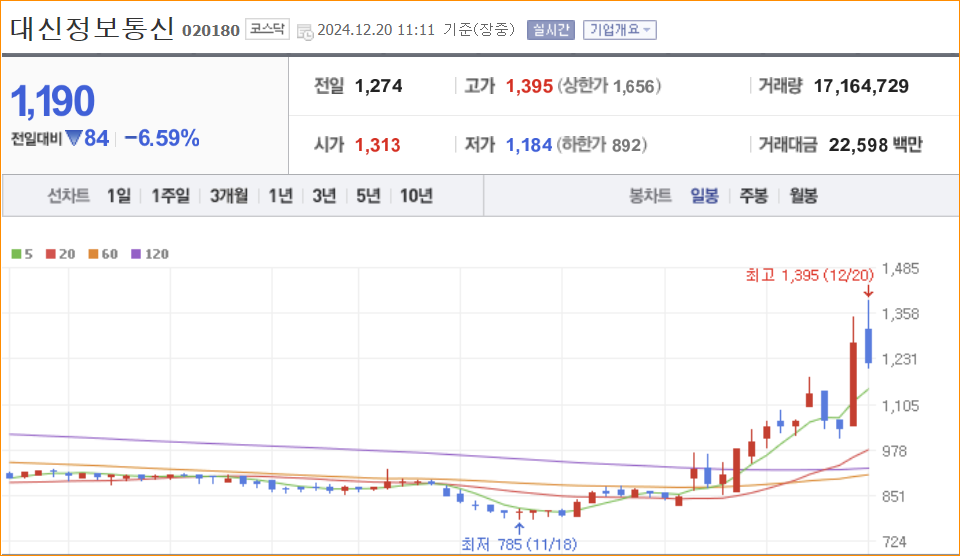Click the current price 1,190
Viewport: 960px width, 556px height.
53,101
